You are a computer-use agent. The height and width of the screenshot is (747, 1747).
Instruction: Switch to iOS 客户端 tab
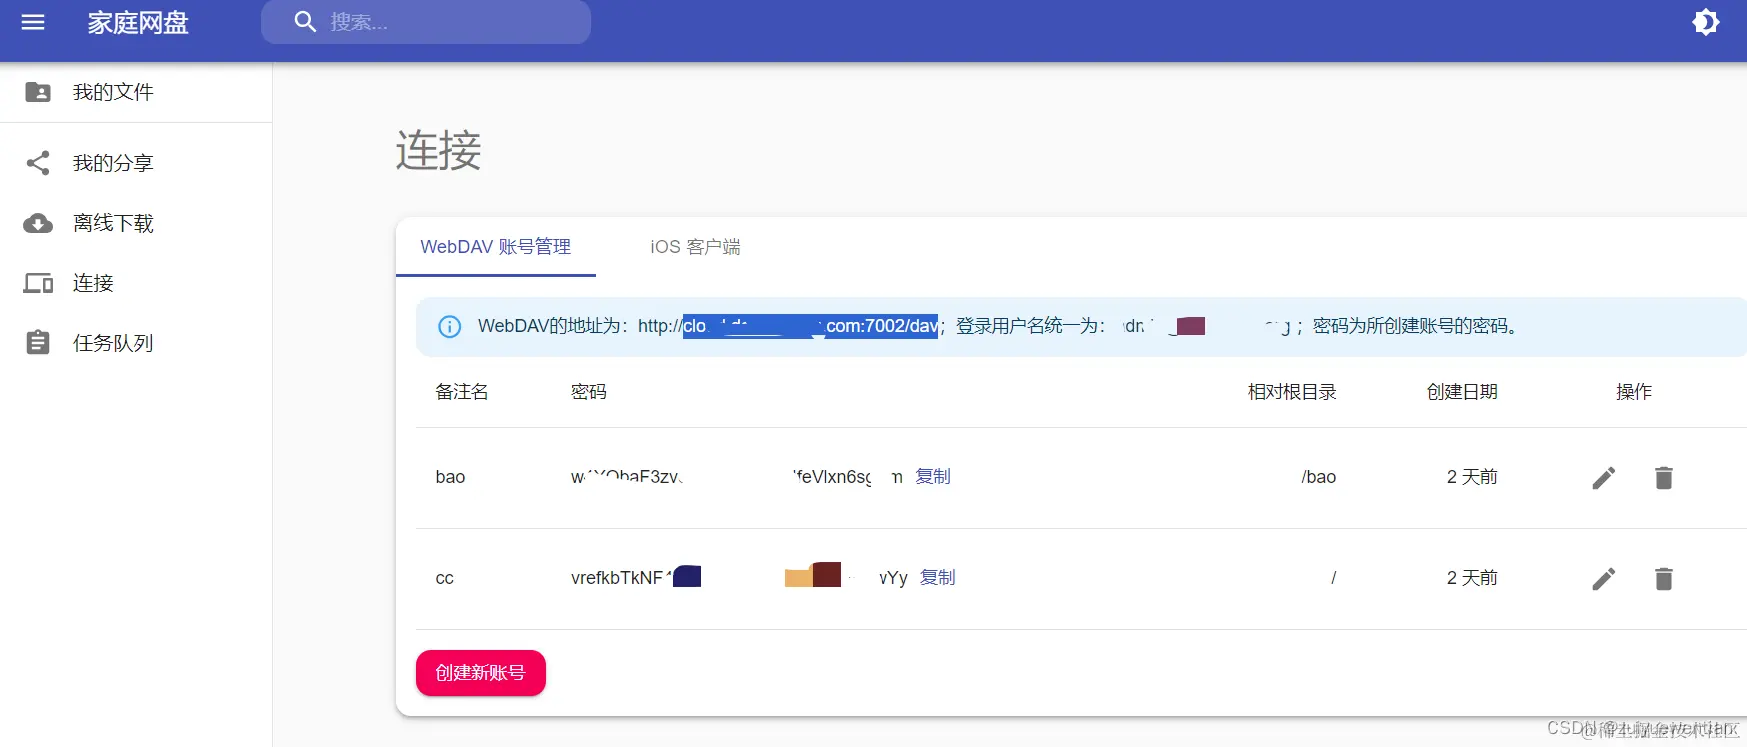click(x=695, y=247)
